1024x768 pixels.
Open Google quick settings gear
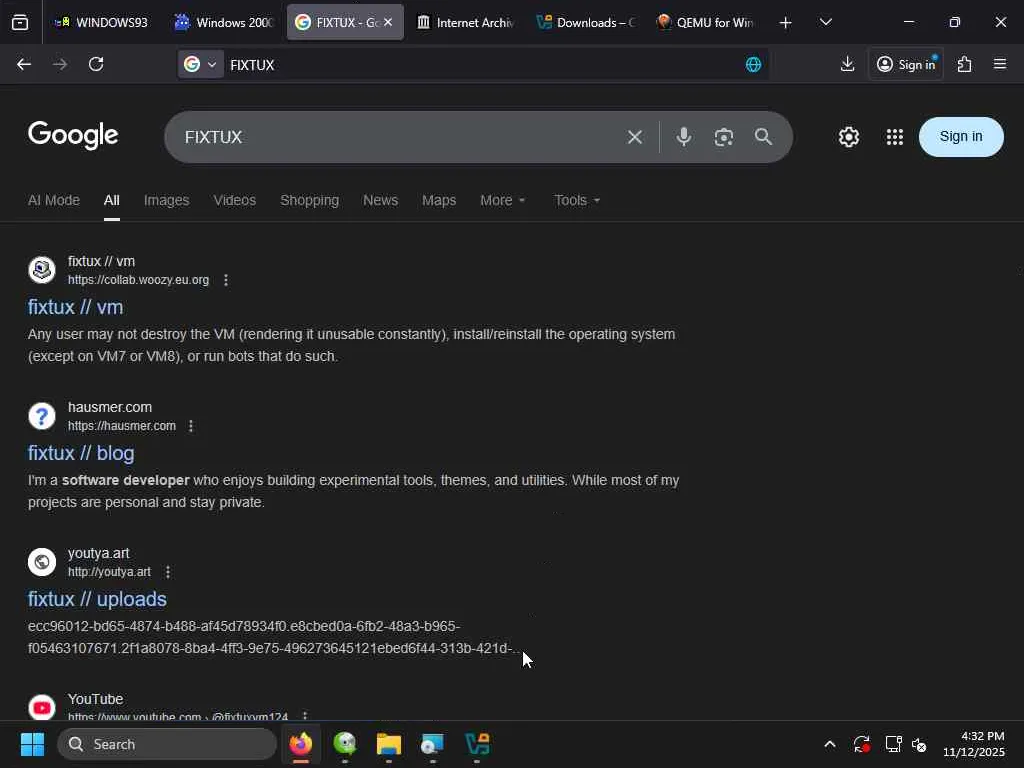point(848,137)
